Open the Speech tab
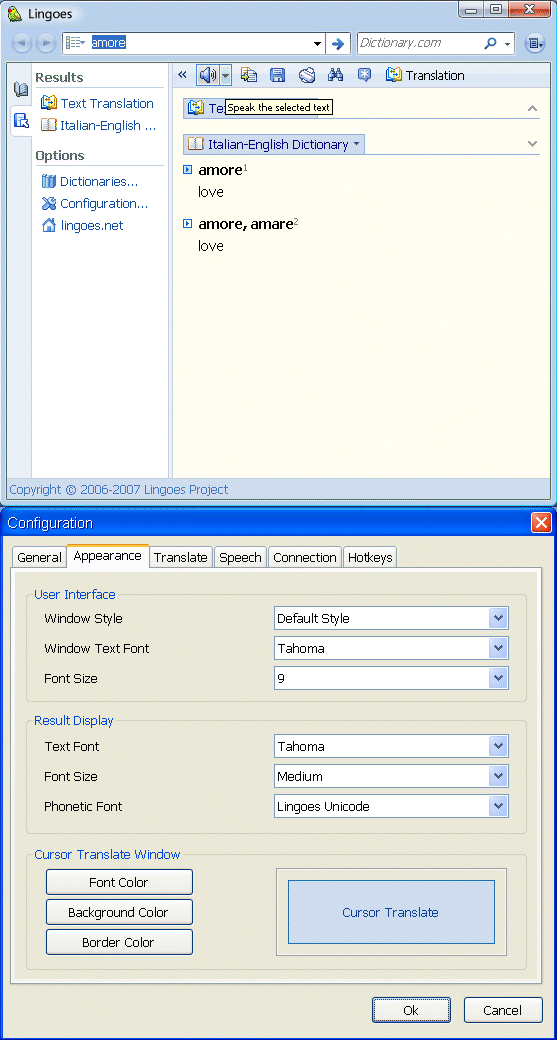 (x=240, y=557)
